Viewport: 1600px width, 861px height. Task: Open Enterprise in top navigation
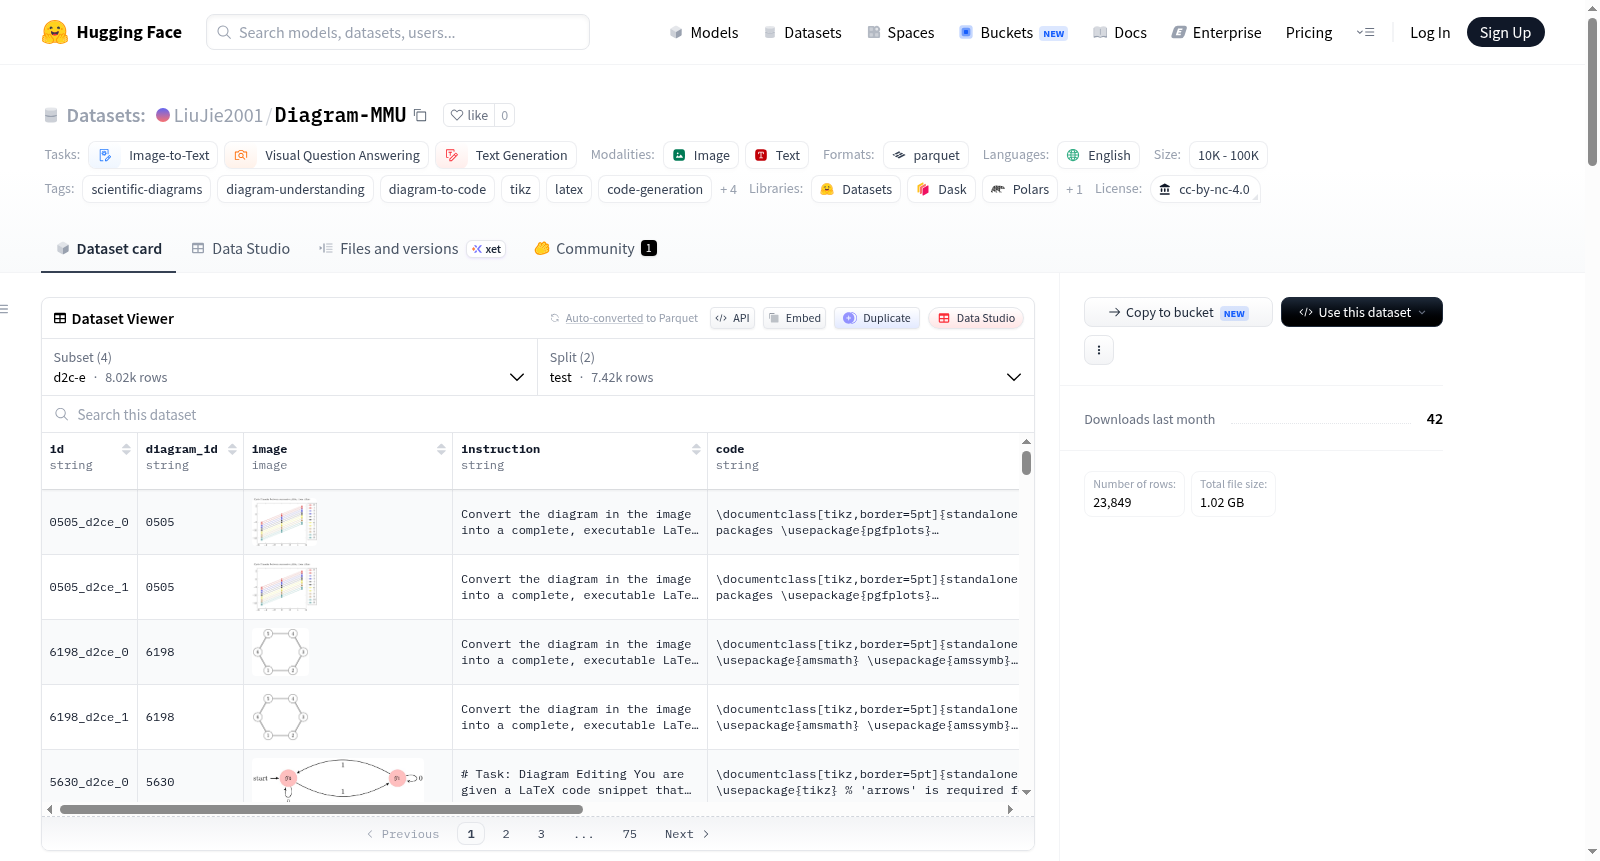(1216, 32)
